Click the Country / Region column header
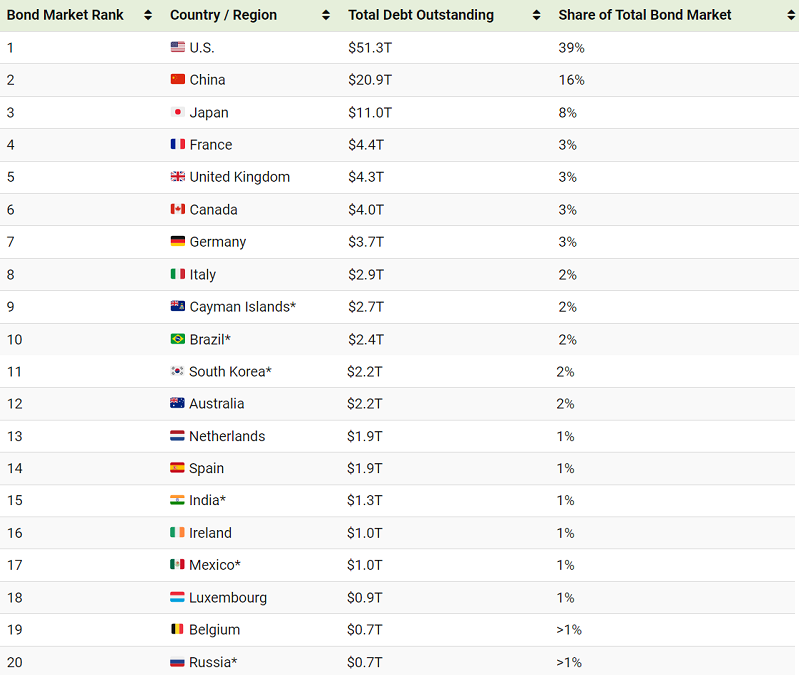 coord(223,15)
